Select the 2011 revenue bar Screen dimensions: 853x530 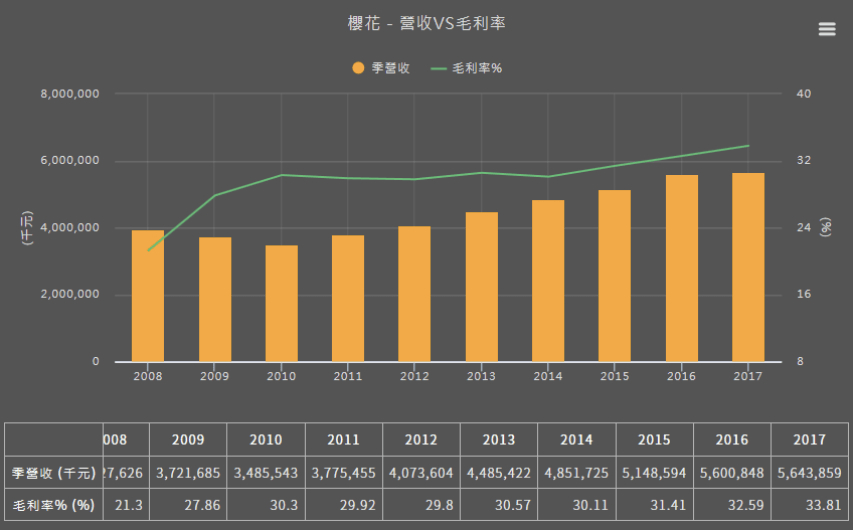pyautogui.click(x=348, y=299)
